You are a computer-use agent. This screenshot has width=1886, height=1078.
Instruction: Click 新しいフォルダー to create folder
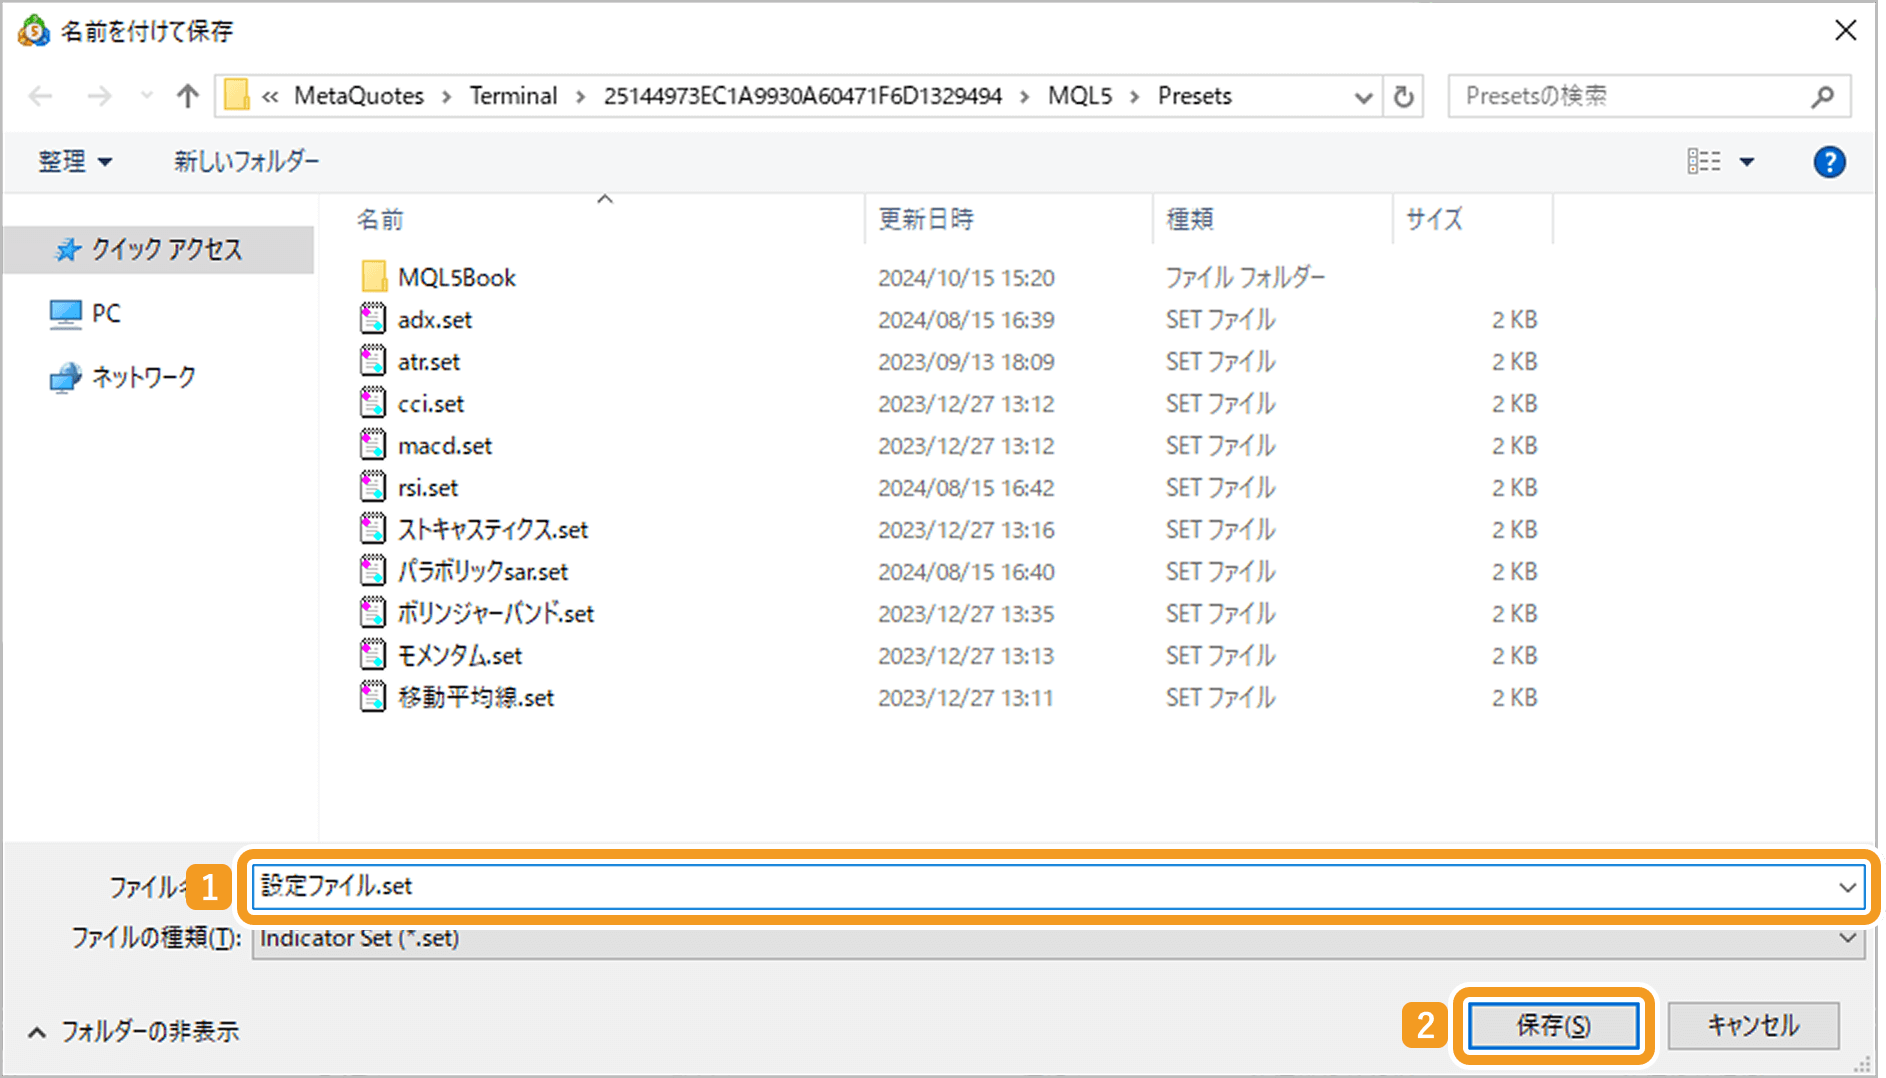[246, 162]
